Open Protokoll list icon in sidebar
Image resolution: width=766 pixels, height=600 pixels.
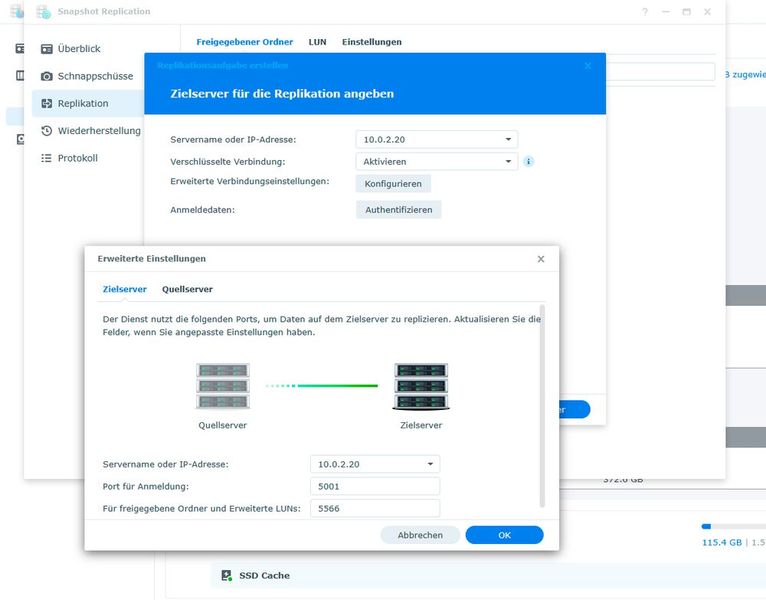tap(46, 158)
